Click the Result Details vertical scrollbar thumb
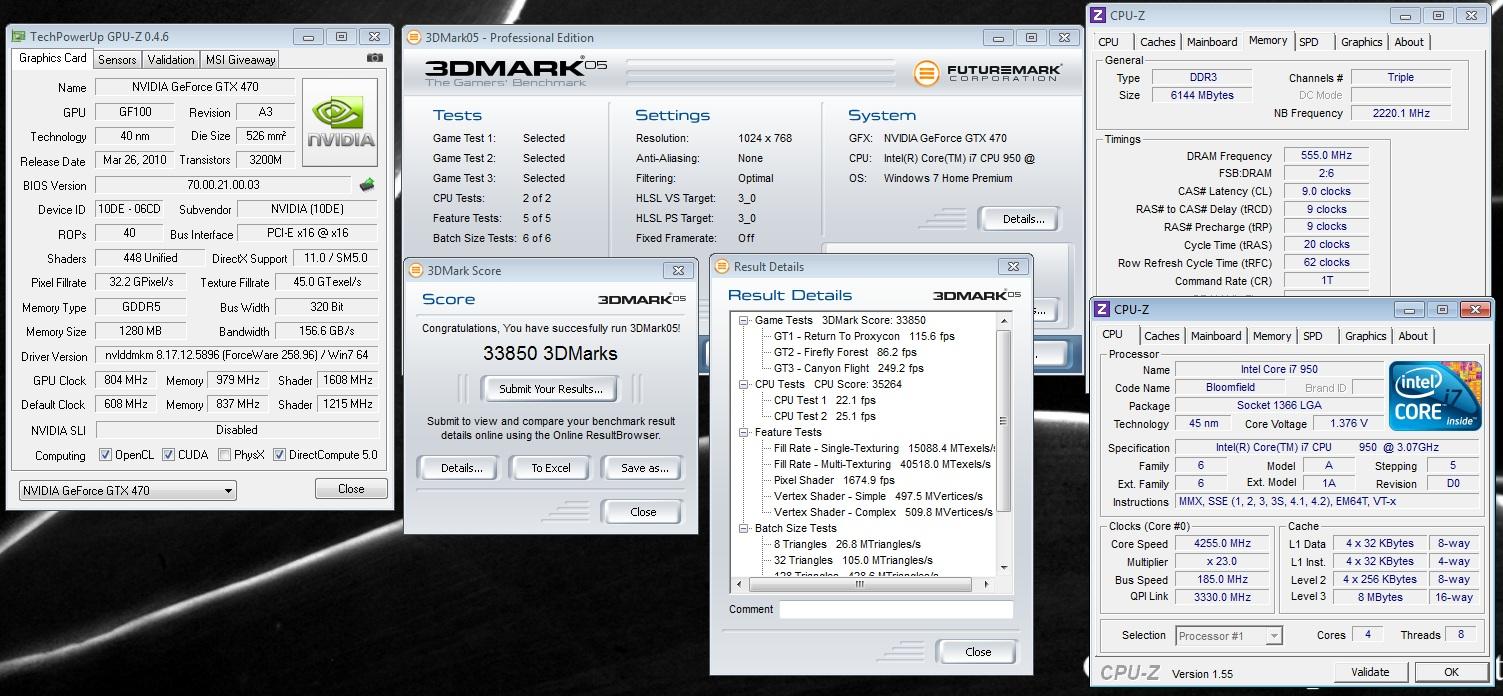1503x696 pixels. 1005,422
